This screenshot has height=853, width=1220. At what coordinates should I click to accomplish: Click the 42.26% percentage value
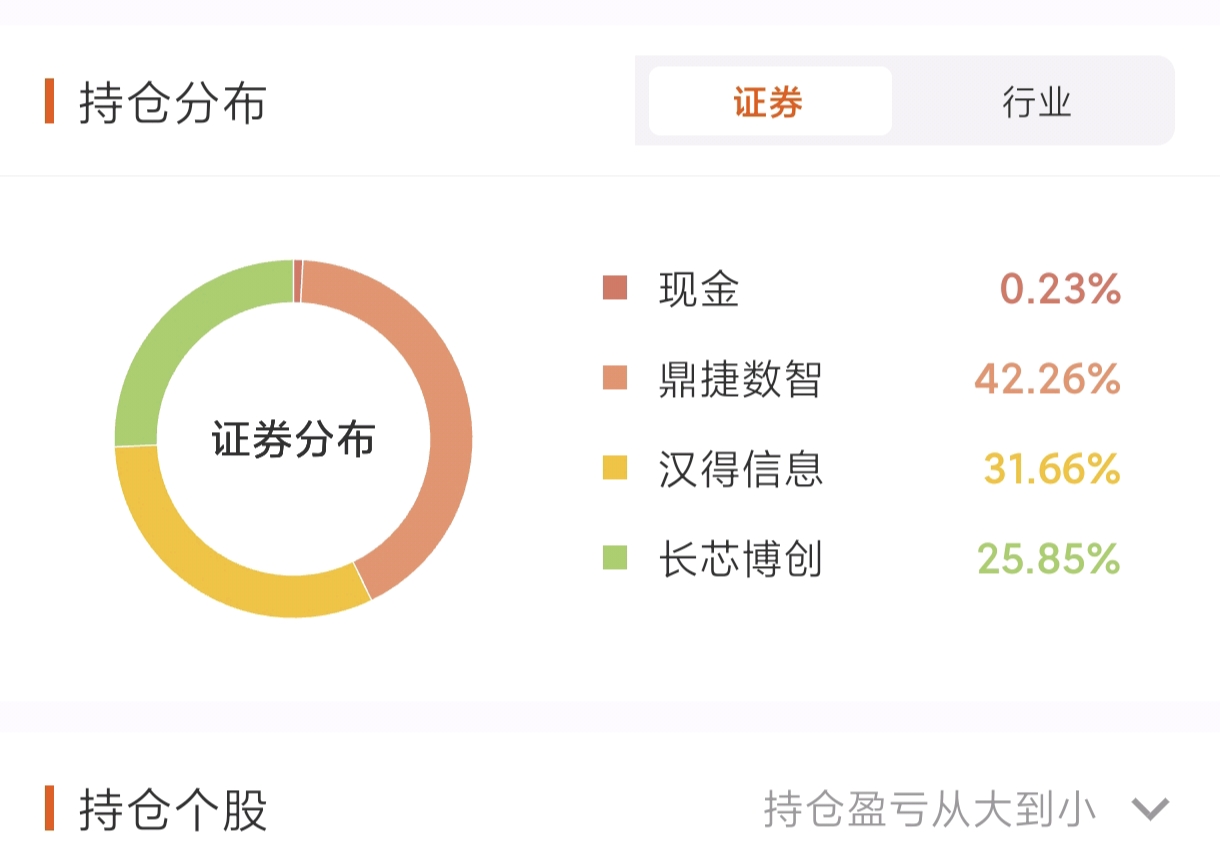[x=1047, y=379]
